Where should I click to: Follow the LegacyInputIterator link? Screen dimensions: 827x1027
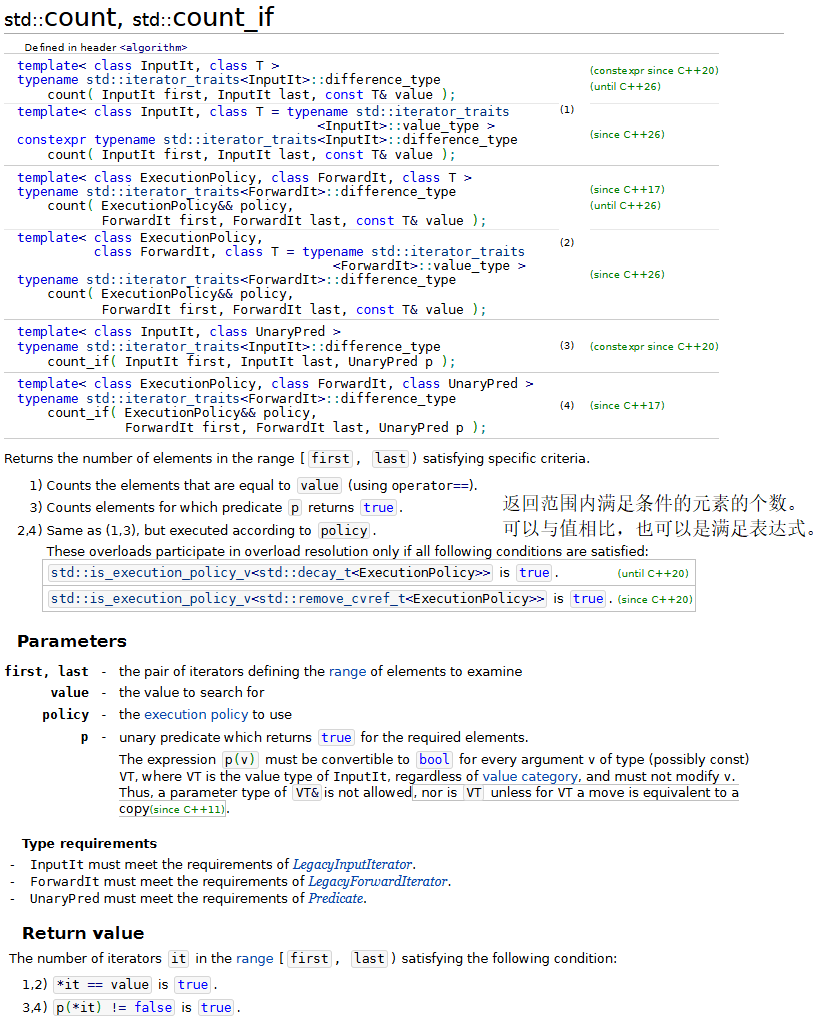[x=352, y=865]
